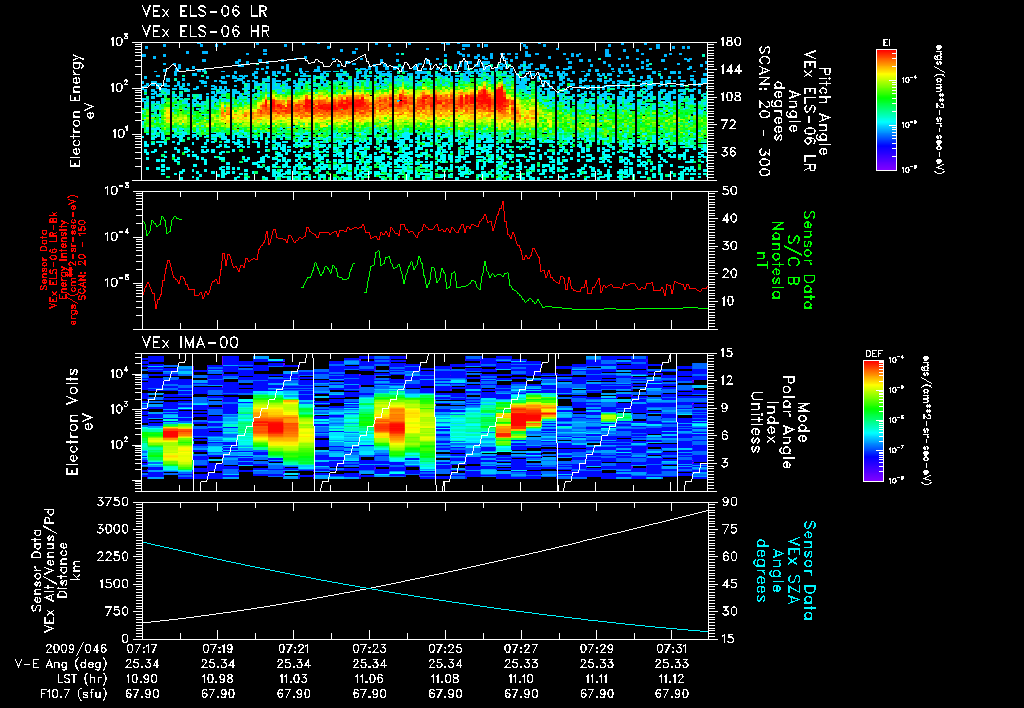Click the 75 degrees SZA tick
The height and width of the screenshot is (708, 1024).
pos(727,529)
